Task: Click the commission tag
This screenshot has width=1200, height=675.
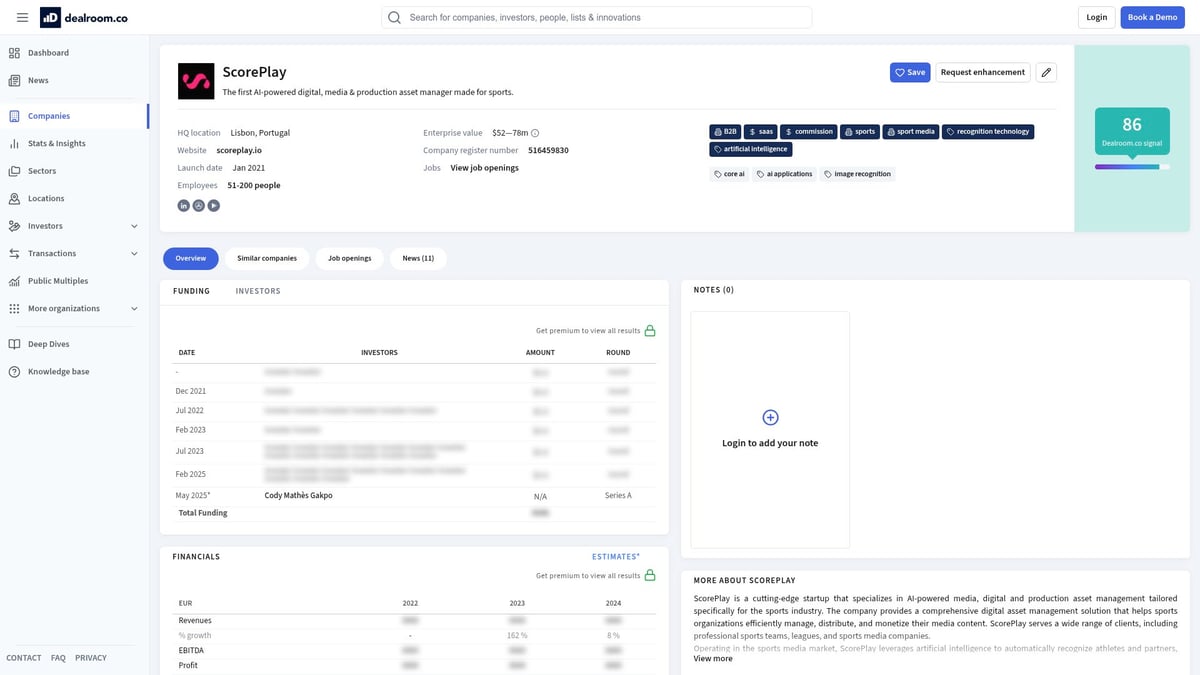Action: click(809, 131)
